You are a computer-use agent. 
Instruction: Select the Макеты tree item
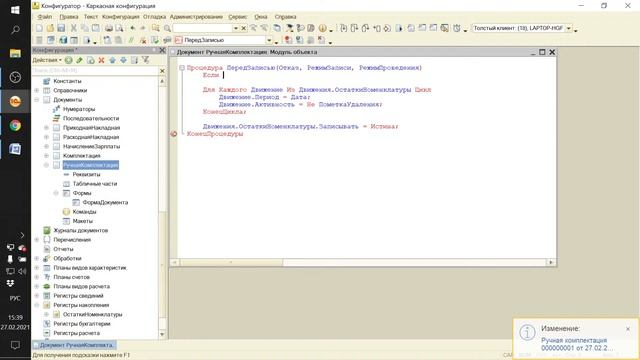click(x=82, y=221)
